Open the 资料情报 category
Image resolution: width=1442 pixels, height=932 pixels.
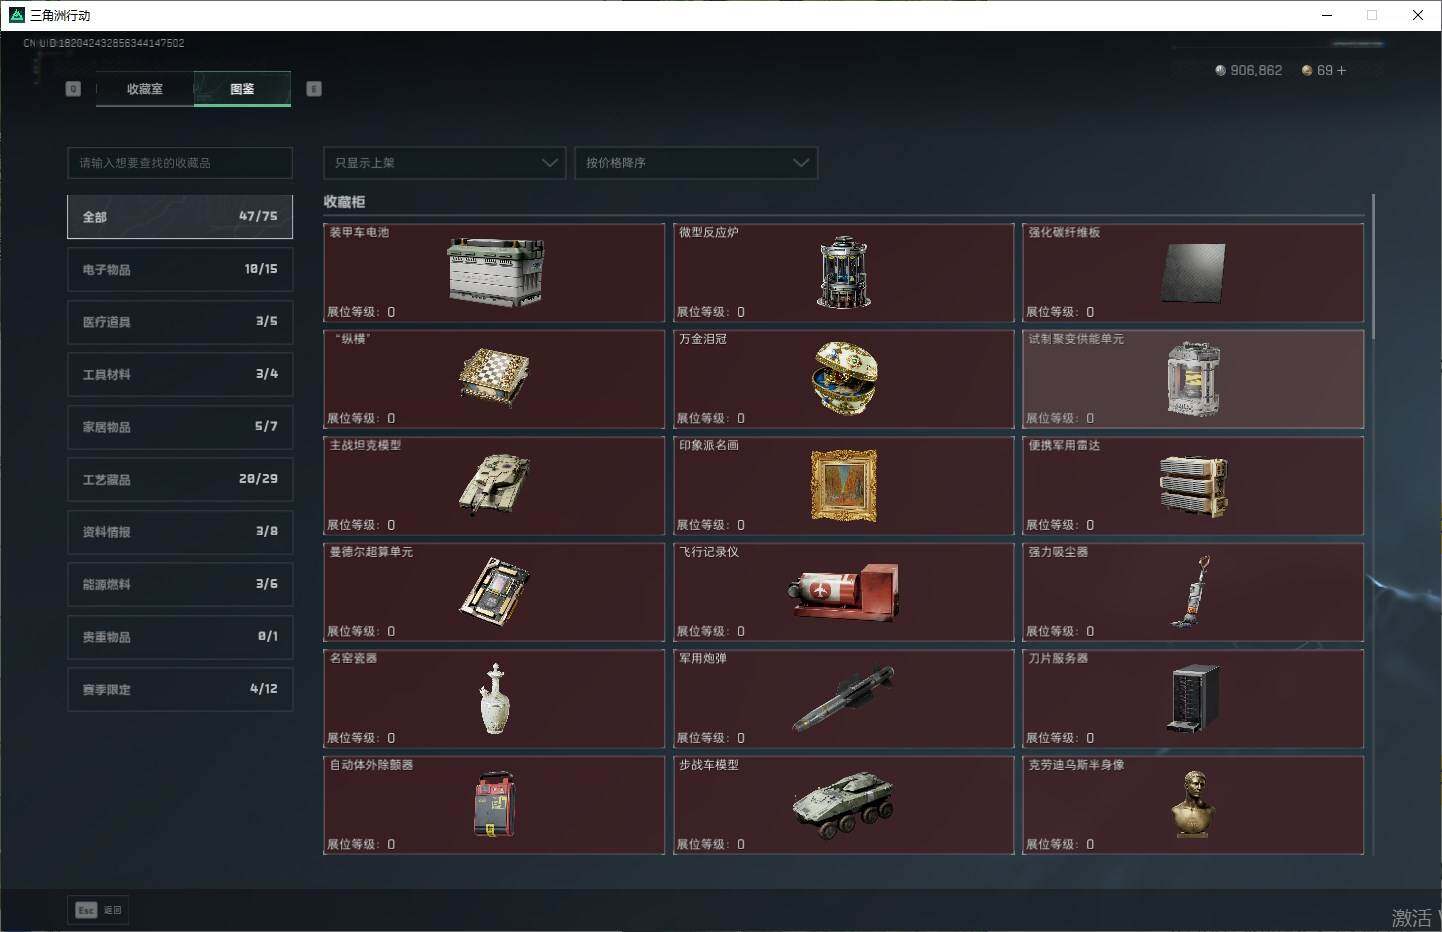(x=180, y=532)
